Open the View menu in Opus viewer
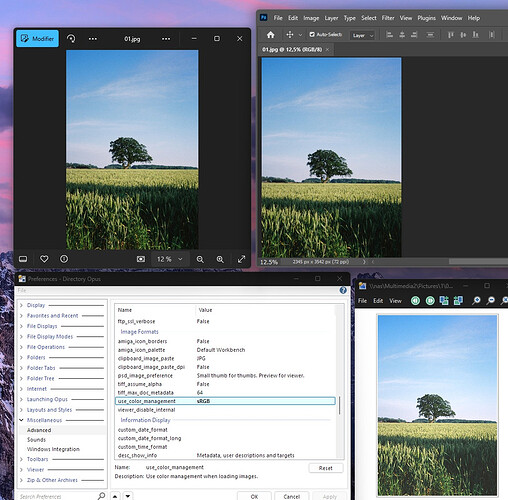The height and width of the screenshot is (500, 508). tap(395, 301)
